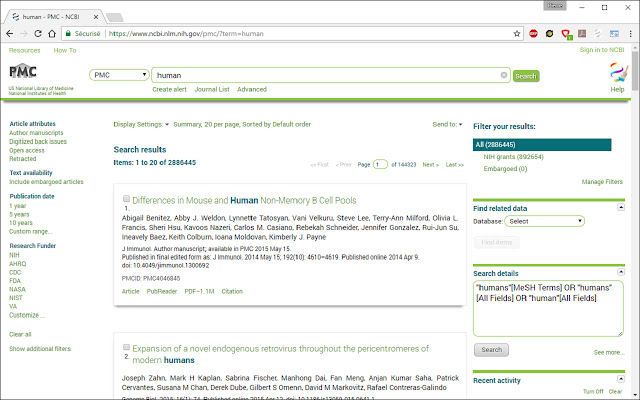Open the PMC database dropdown
The height and width of the screenshot is (400, 640).
pyautogui.click(x=119, y=75)
